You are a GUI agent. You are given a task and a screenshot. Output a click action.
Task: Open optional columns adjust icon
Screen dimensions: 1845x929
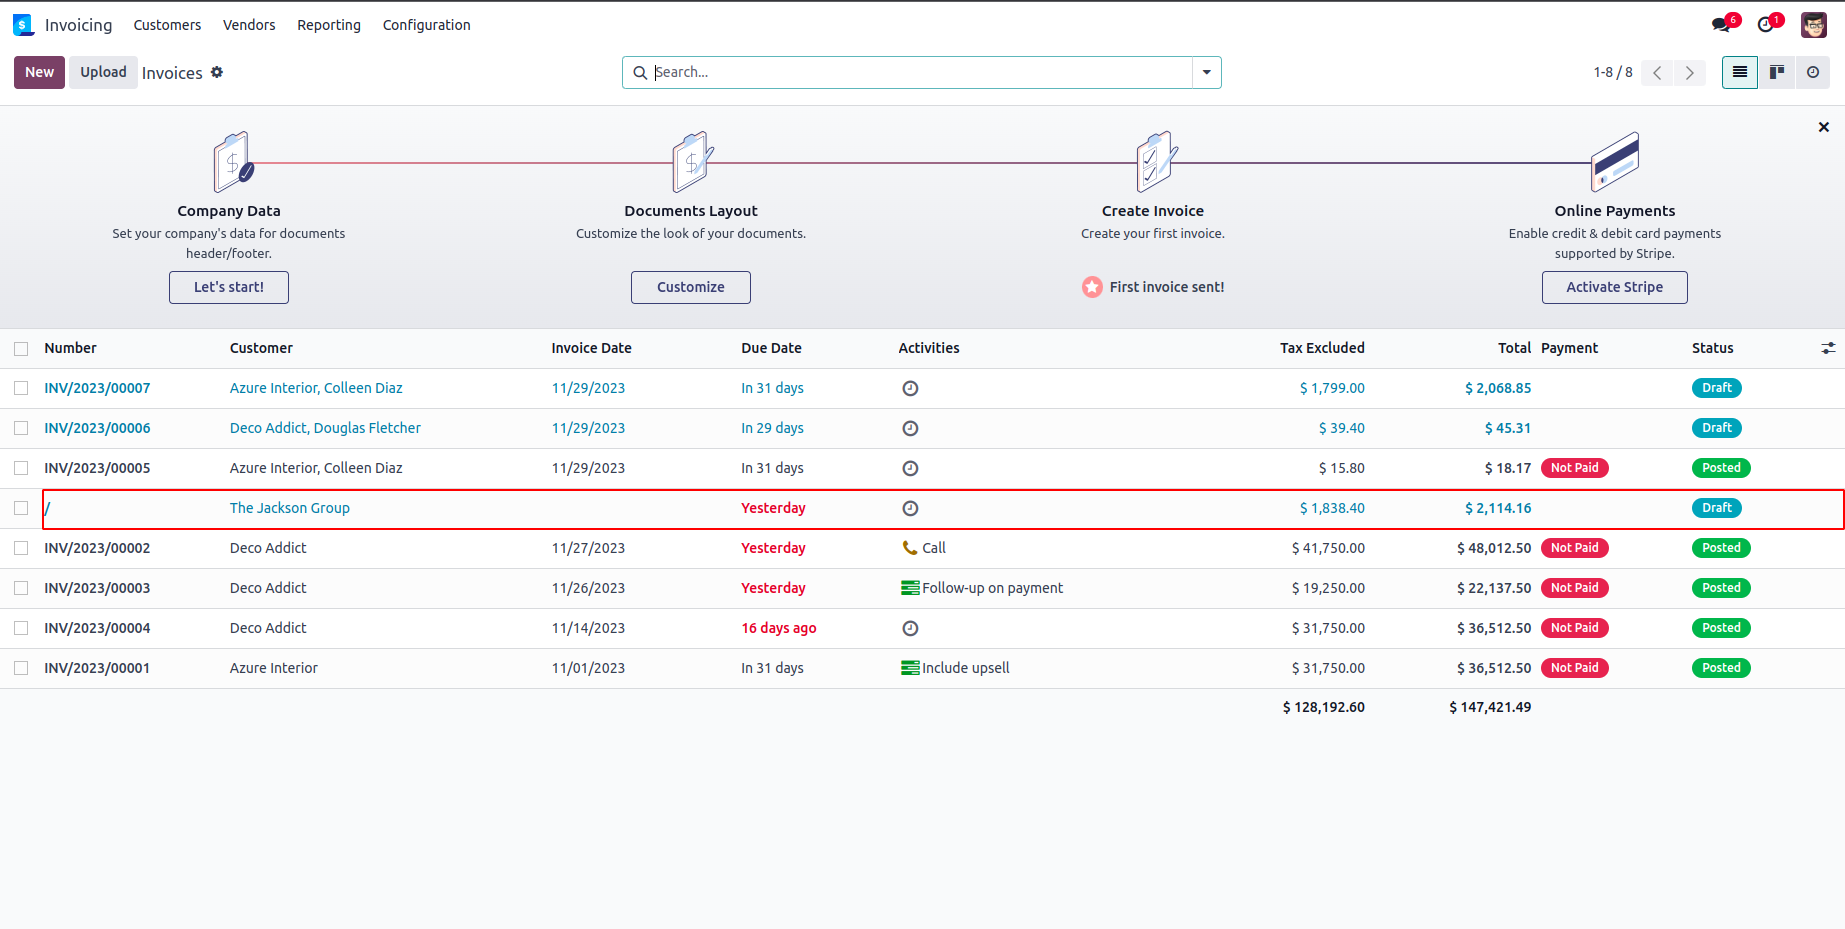(1828, 348)
